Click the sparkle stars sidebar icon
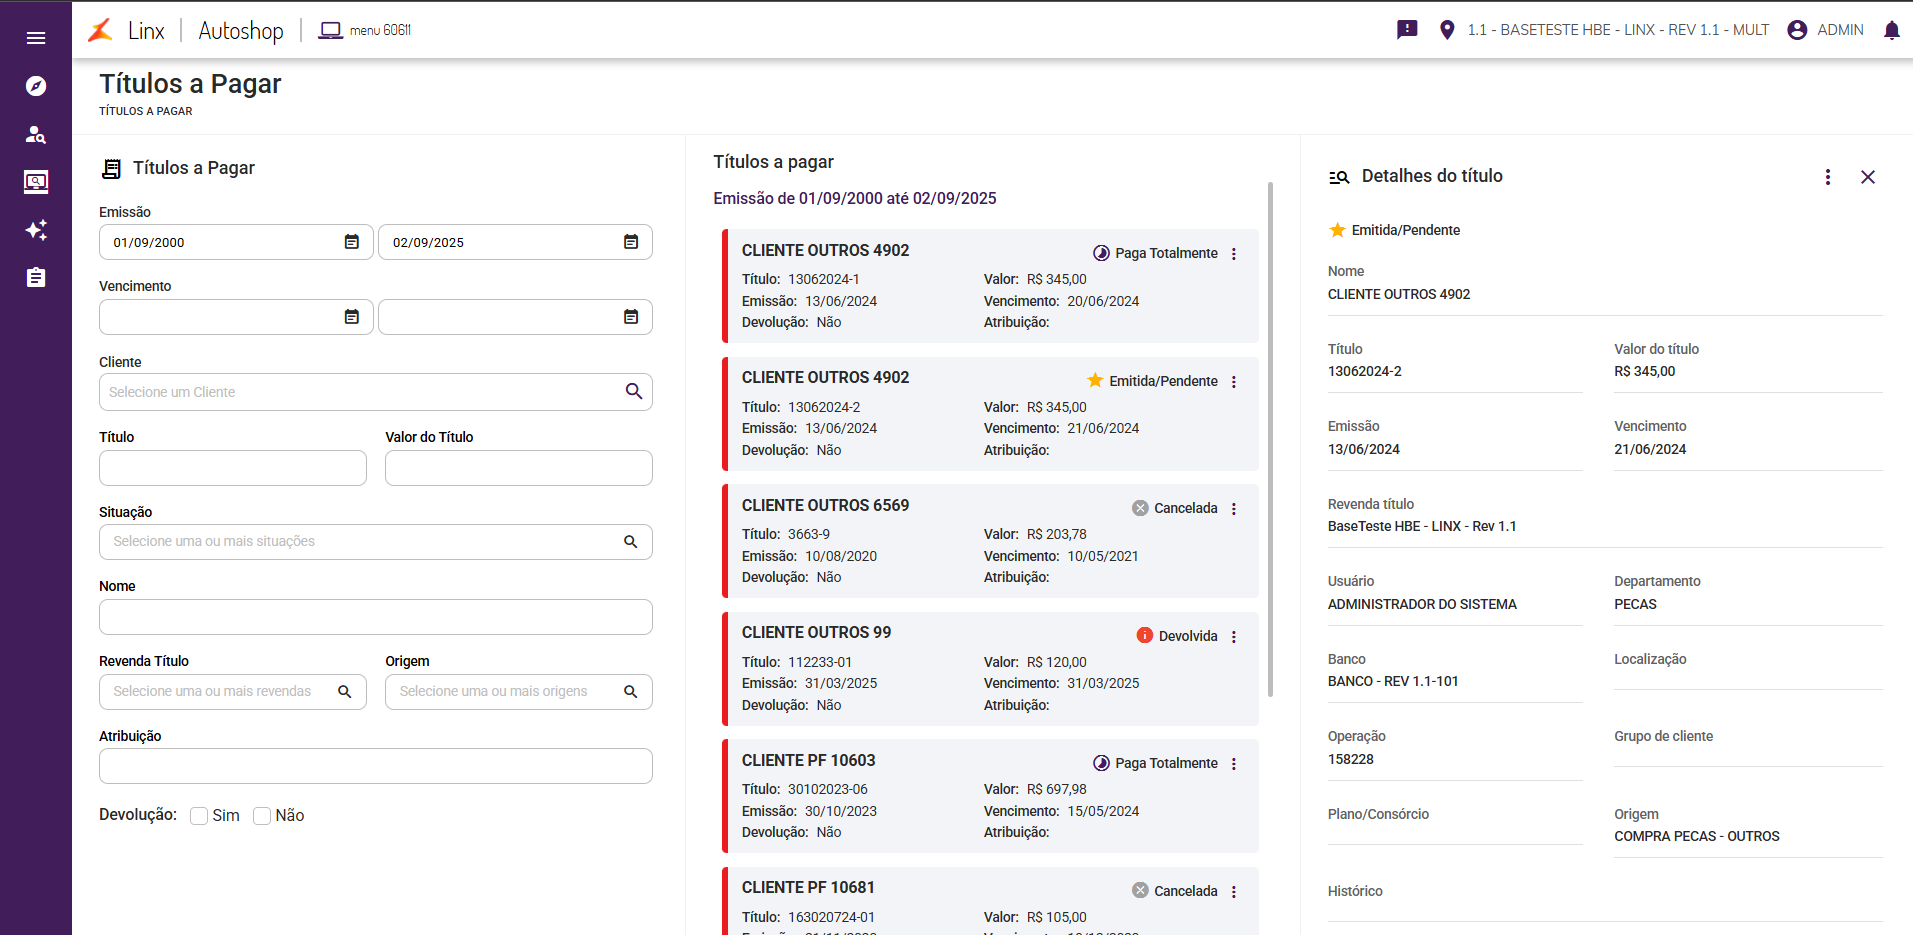Image resolution: width=1913 pixels, height=935 pixels. 36,230
